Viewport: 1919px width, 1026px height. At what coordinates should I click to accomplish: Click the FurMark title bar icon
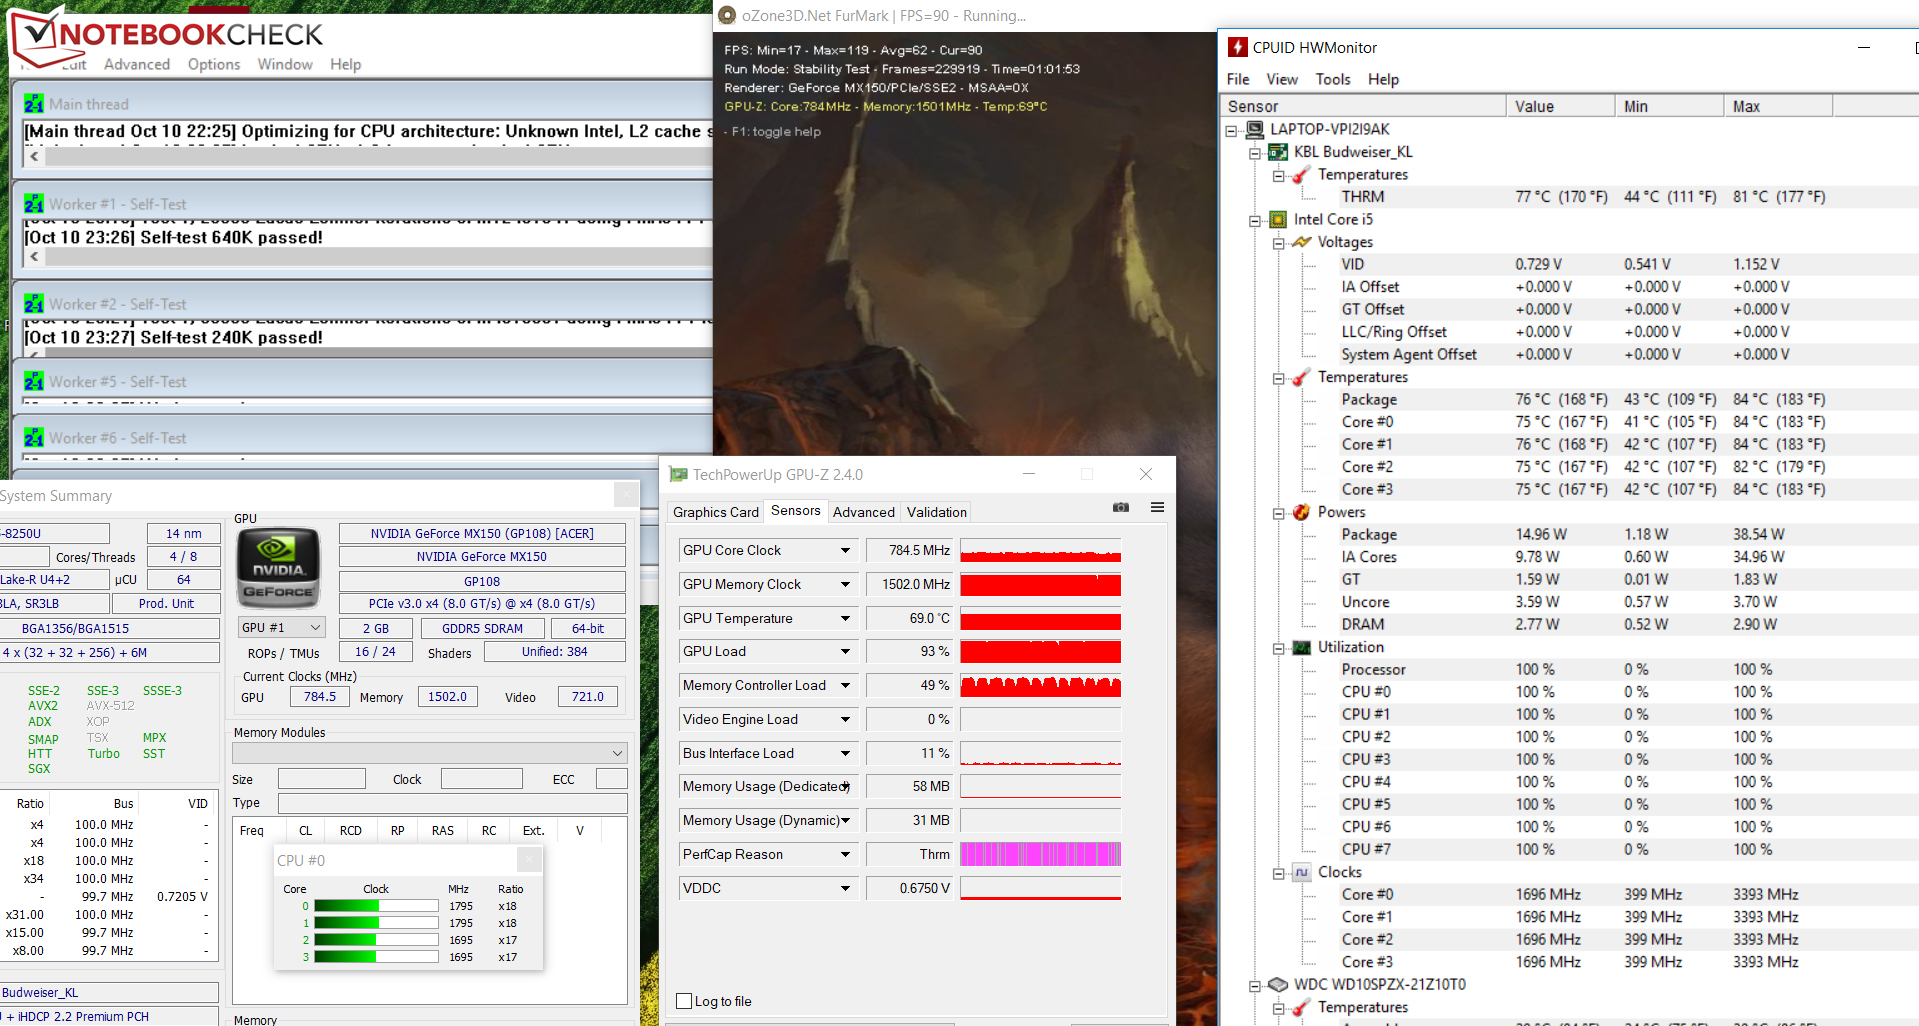point(727,15)
